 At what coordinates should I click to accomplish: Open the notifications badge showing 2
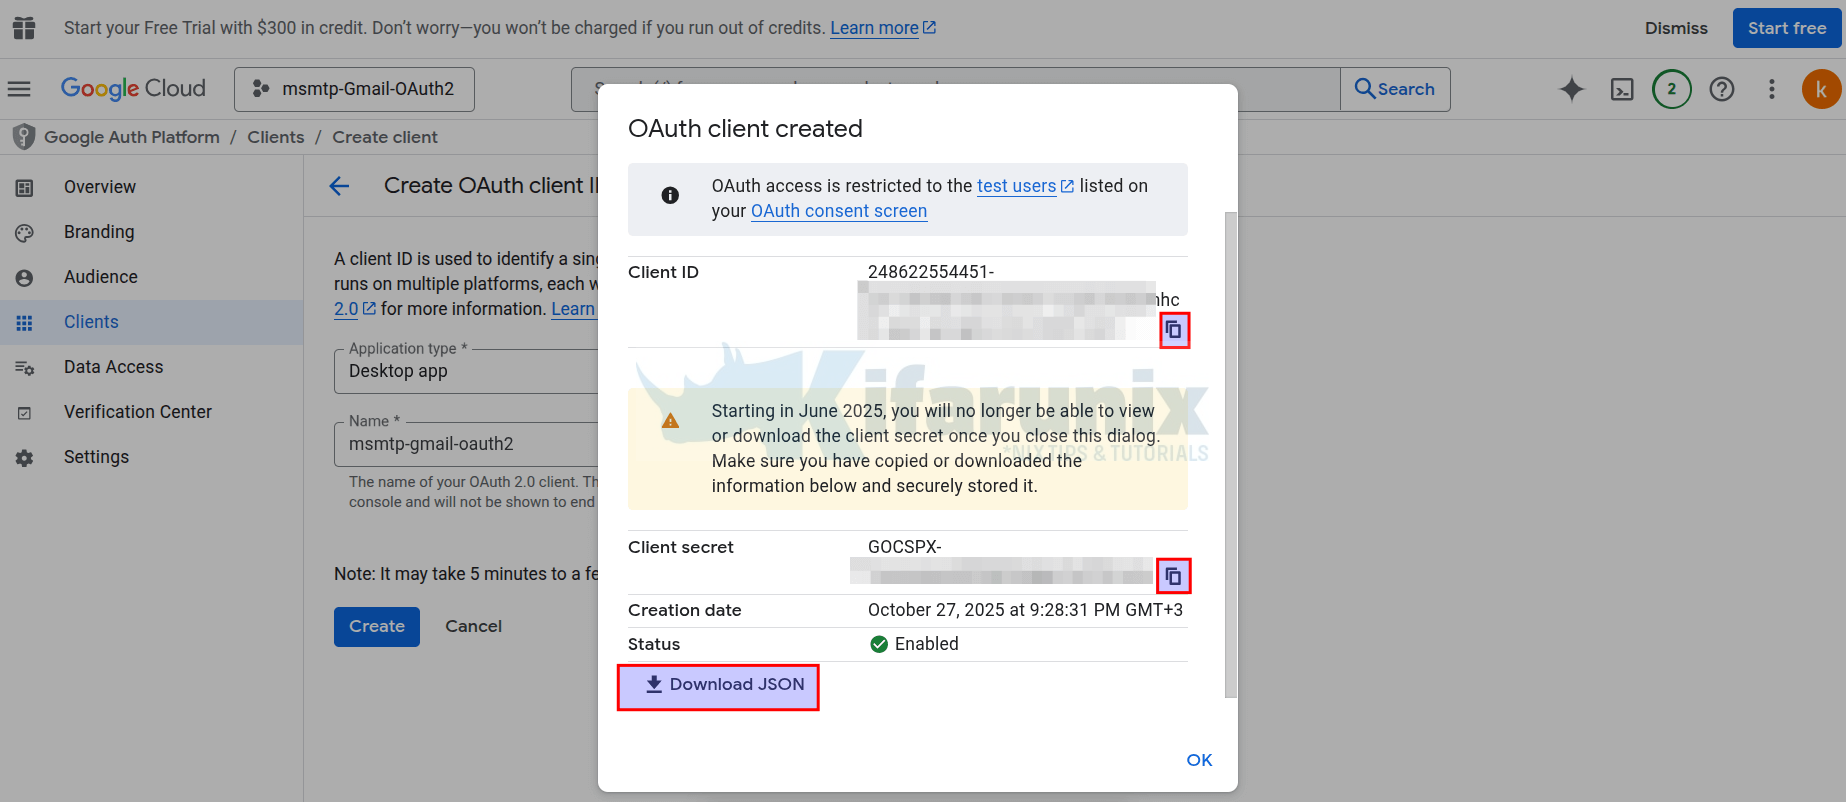[1671, 89]
